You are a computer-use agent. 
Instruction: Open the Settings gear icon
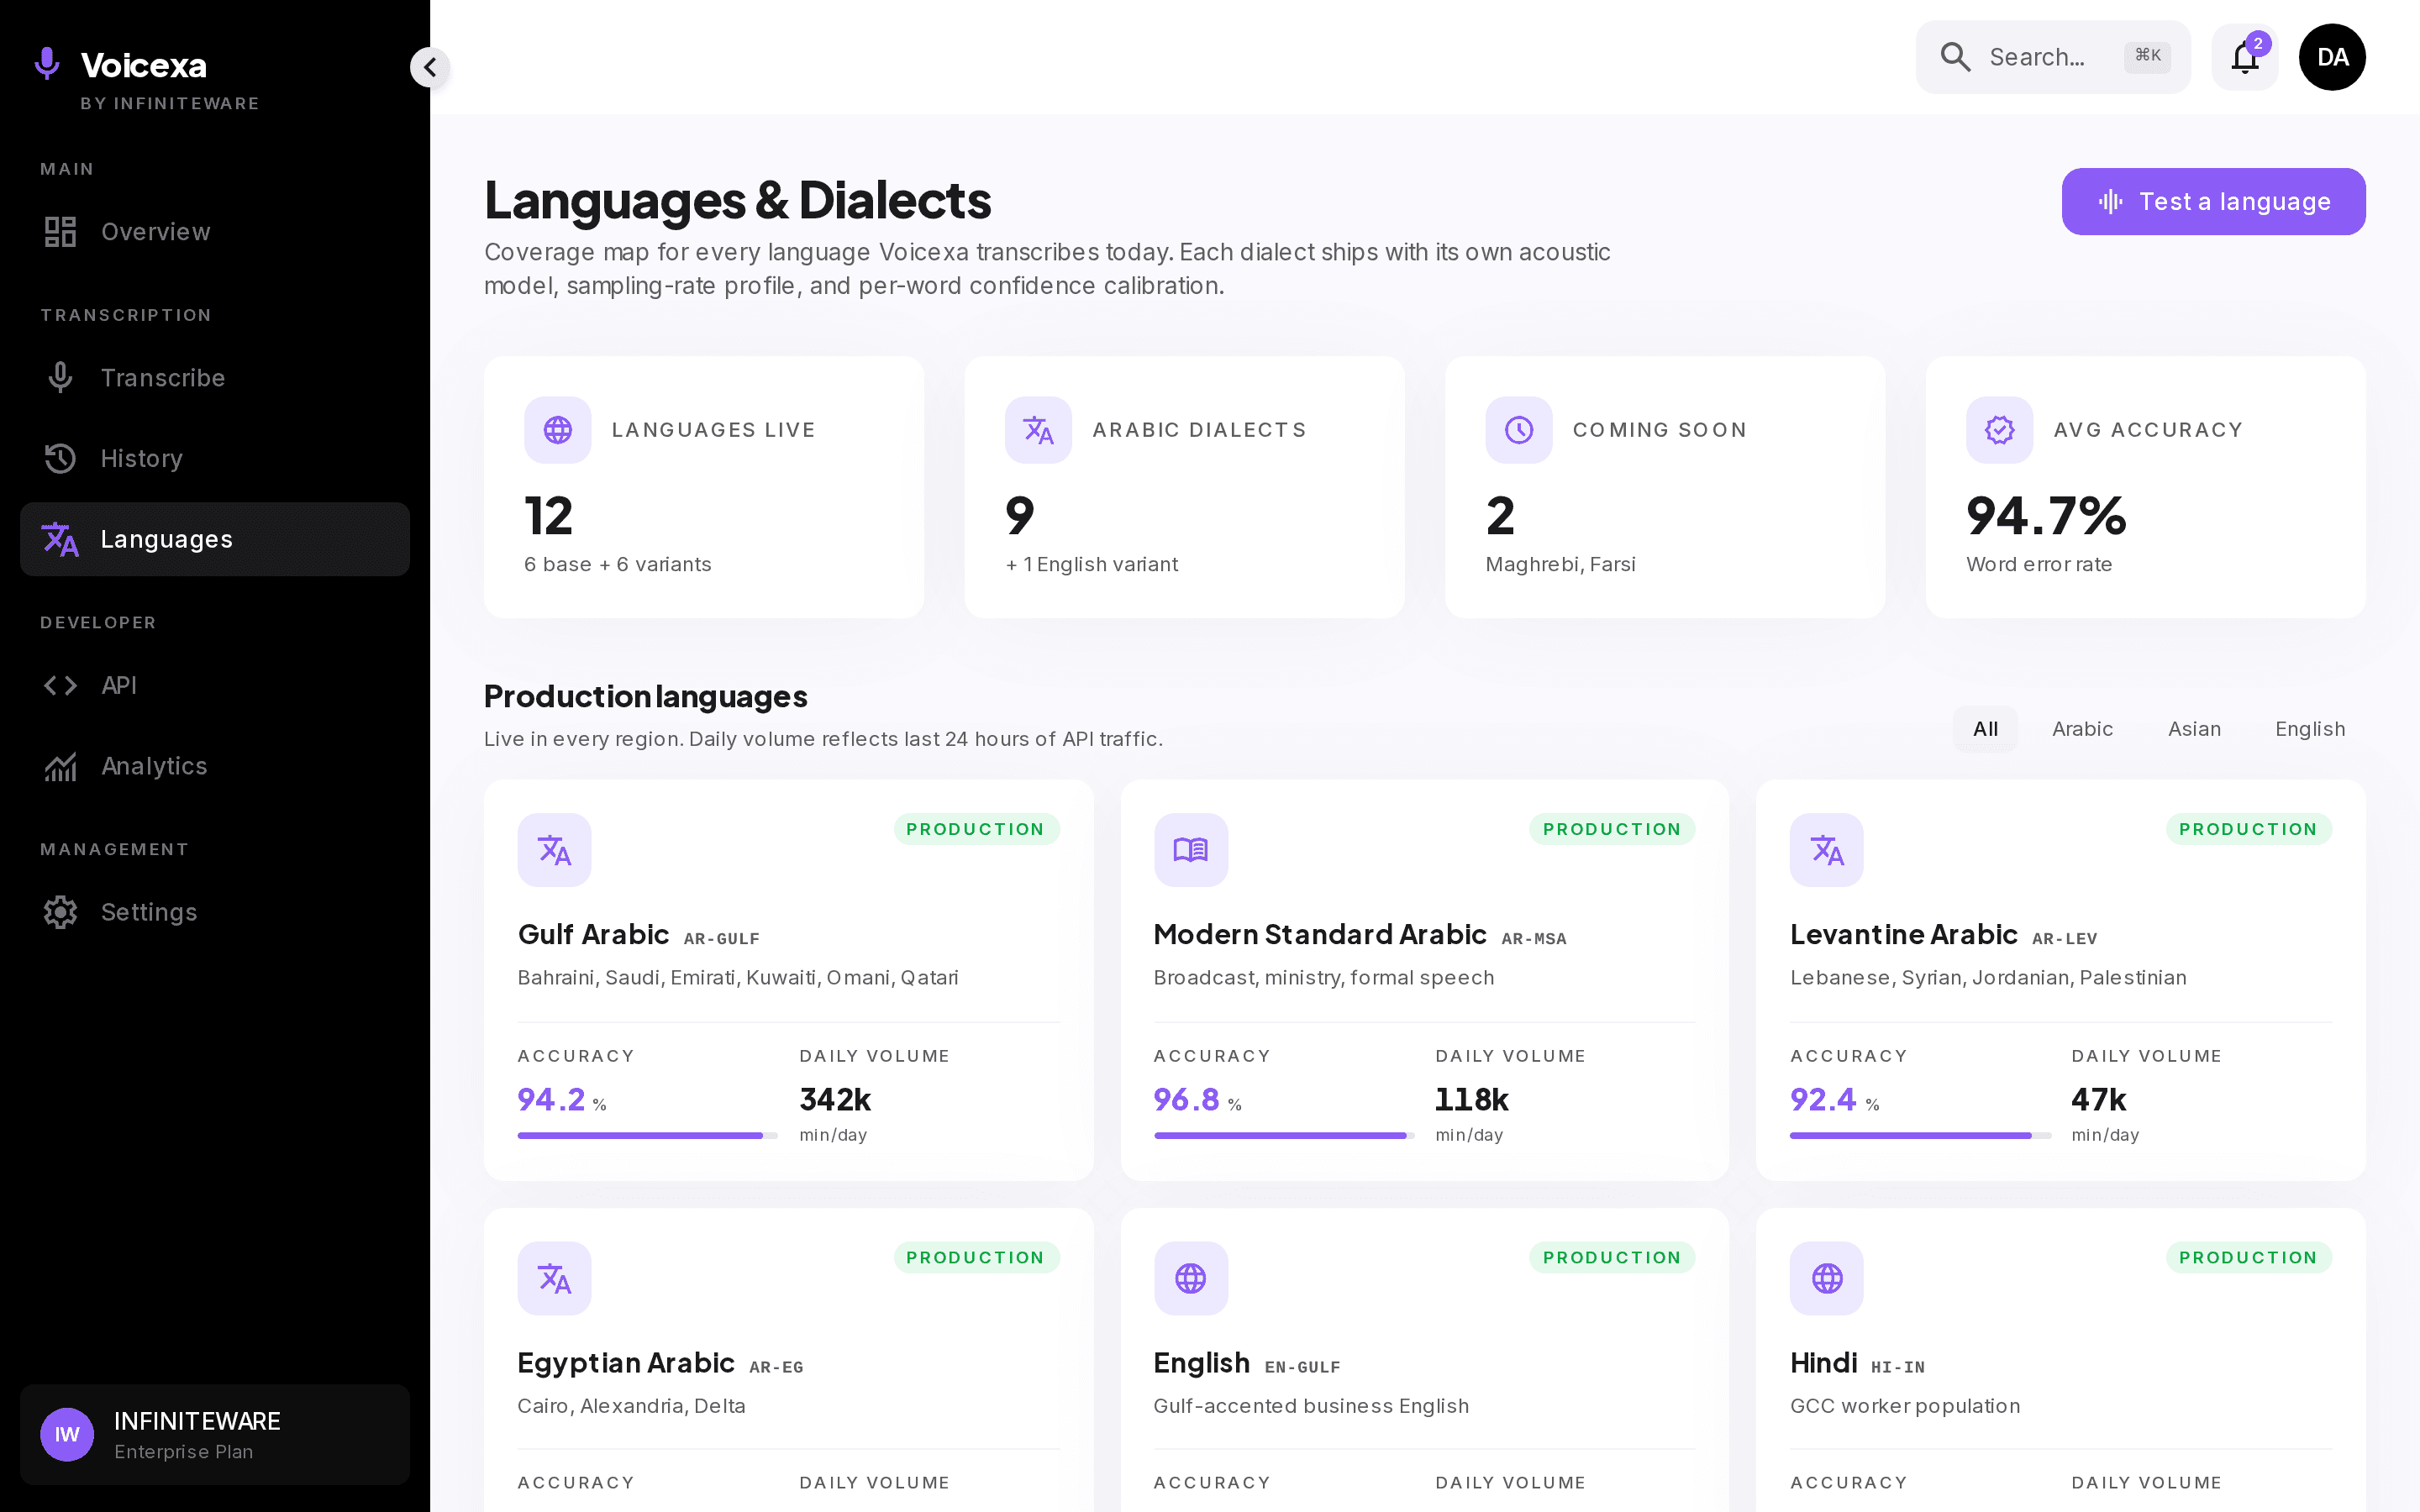60,912
